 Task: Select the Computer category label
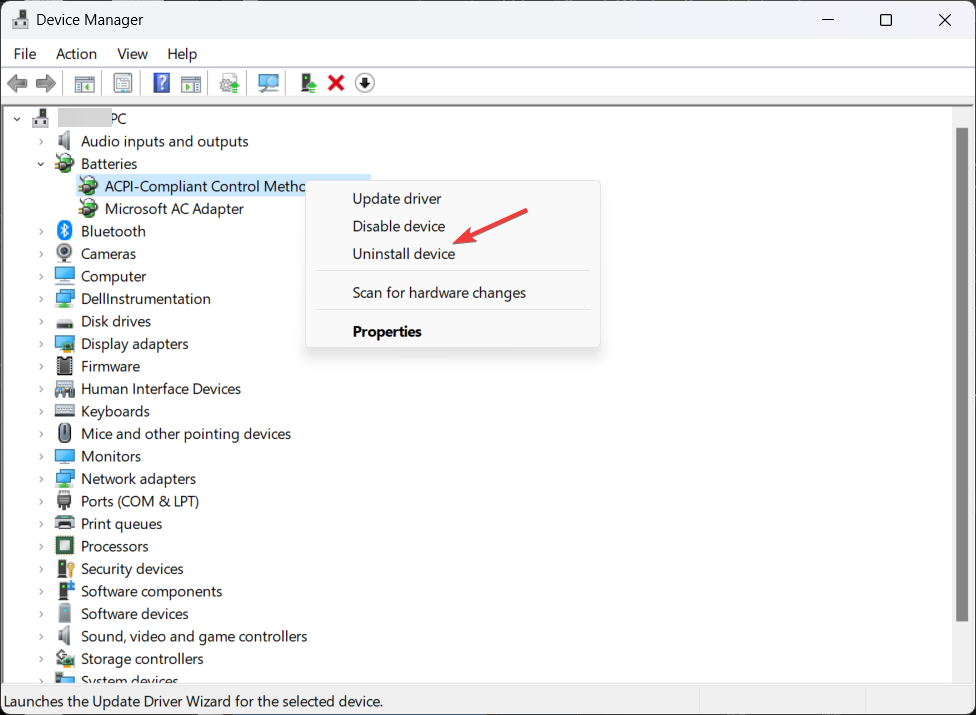(113, 276)
